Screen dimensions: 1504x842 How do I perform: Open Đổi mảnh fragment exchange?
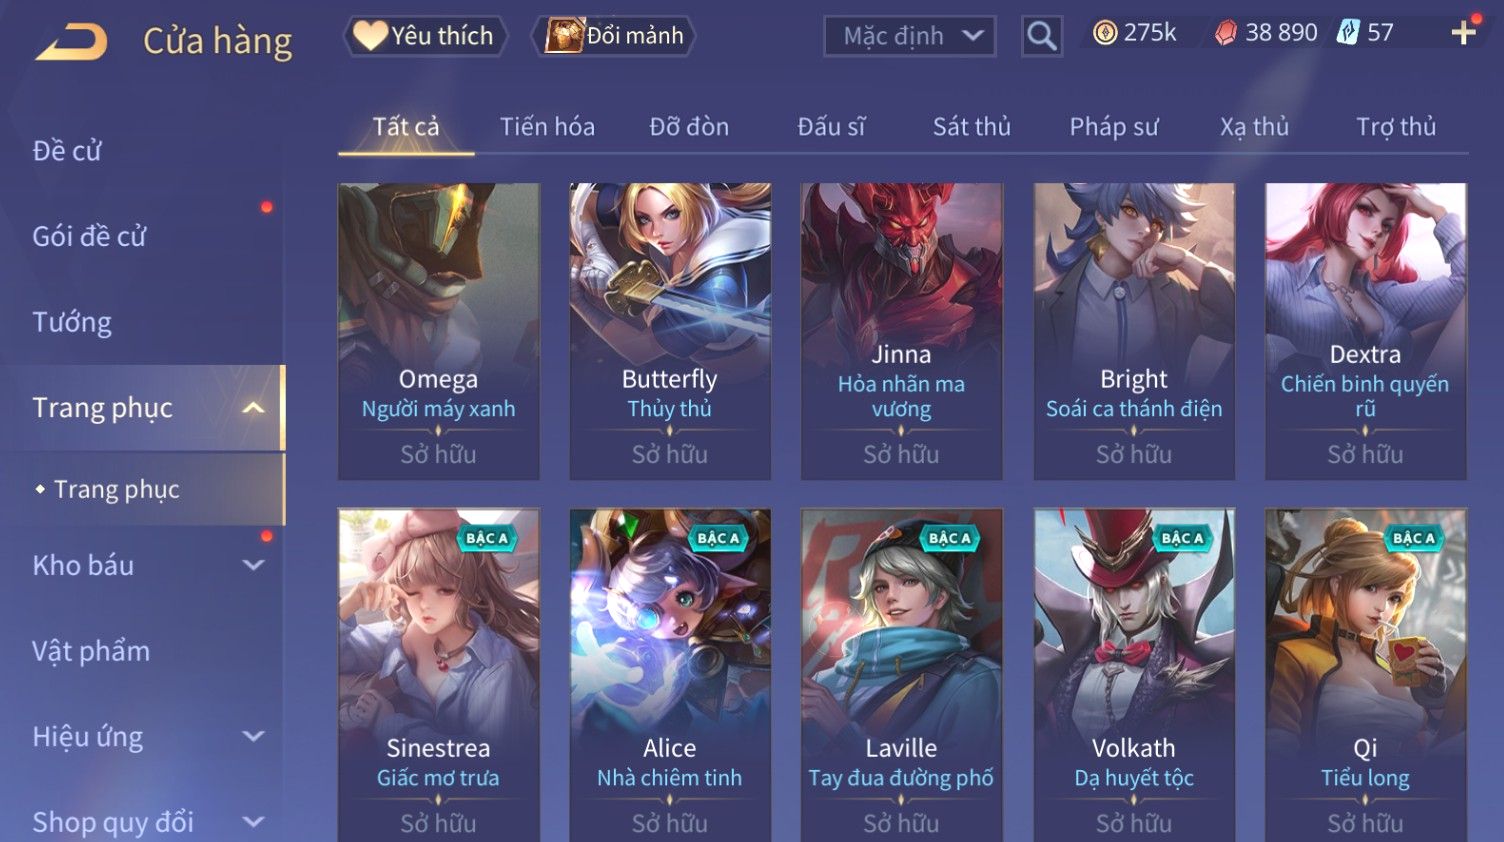coord(616,36)
